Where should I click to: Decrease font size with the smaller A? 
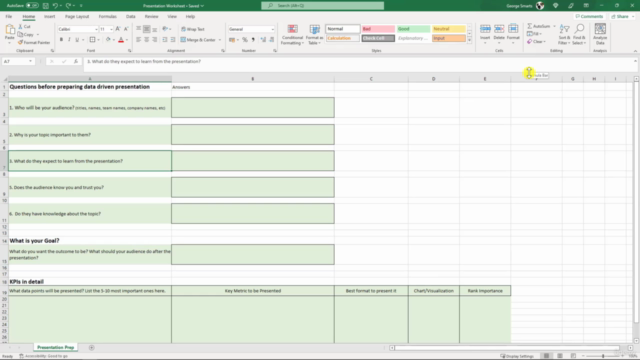pyautogui.click(x=126, y=29)
